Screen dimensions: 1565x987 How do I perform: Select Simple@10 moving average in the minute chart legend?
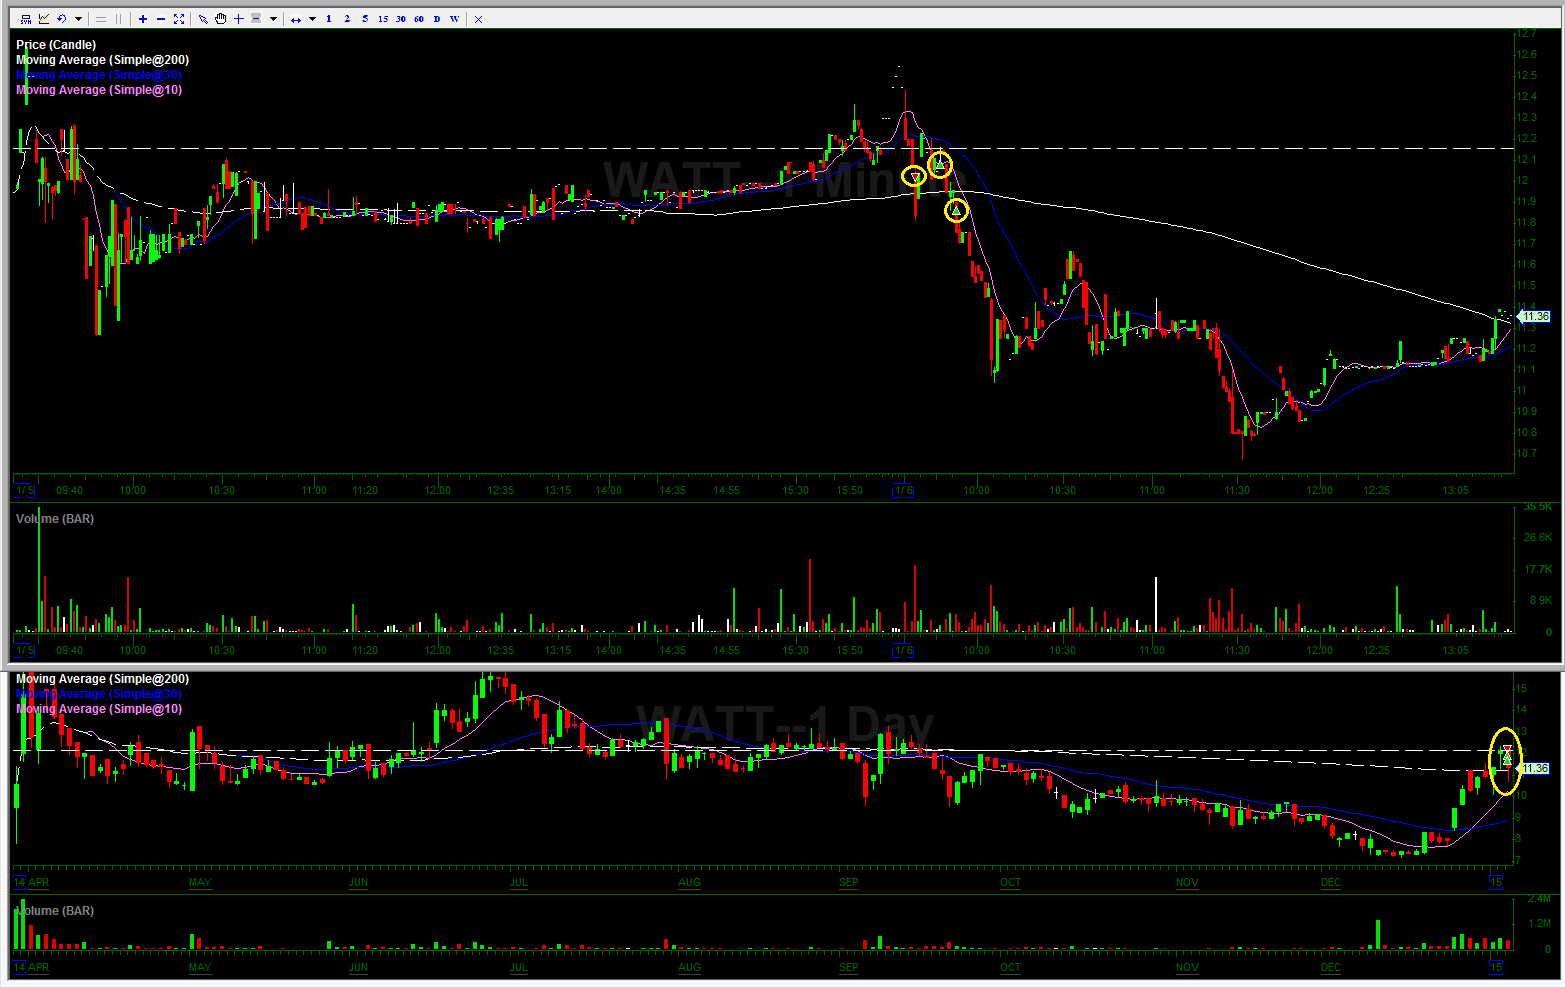tap(99, 90)
